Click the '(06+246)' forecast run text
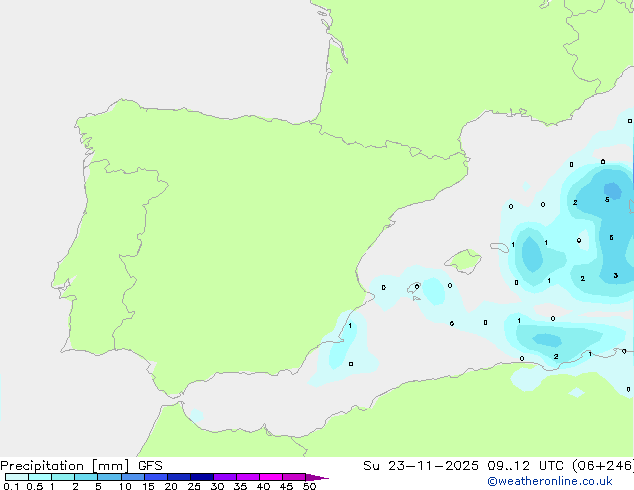The width and height of the screenshot is (634, 490). [603, 466]
